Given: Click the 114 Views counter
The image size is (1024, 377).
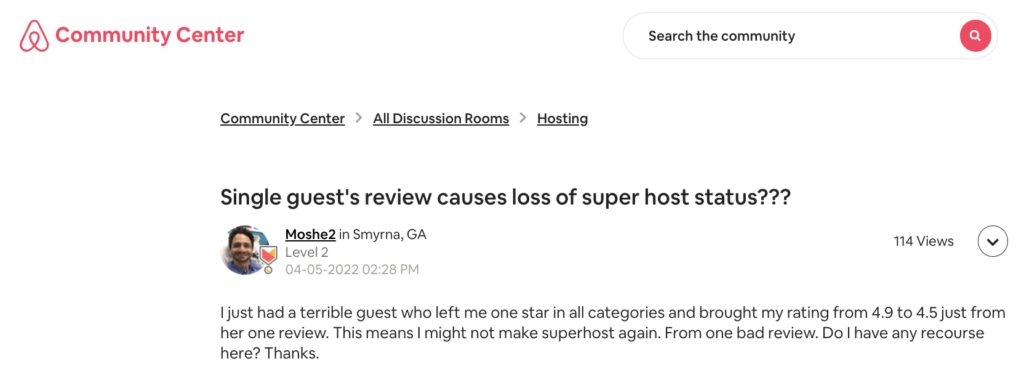Looking at the screenshot, I should (923, 241).
